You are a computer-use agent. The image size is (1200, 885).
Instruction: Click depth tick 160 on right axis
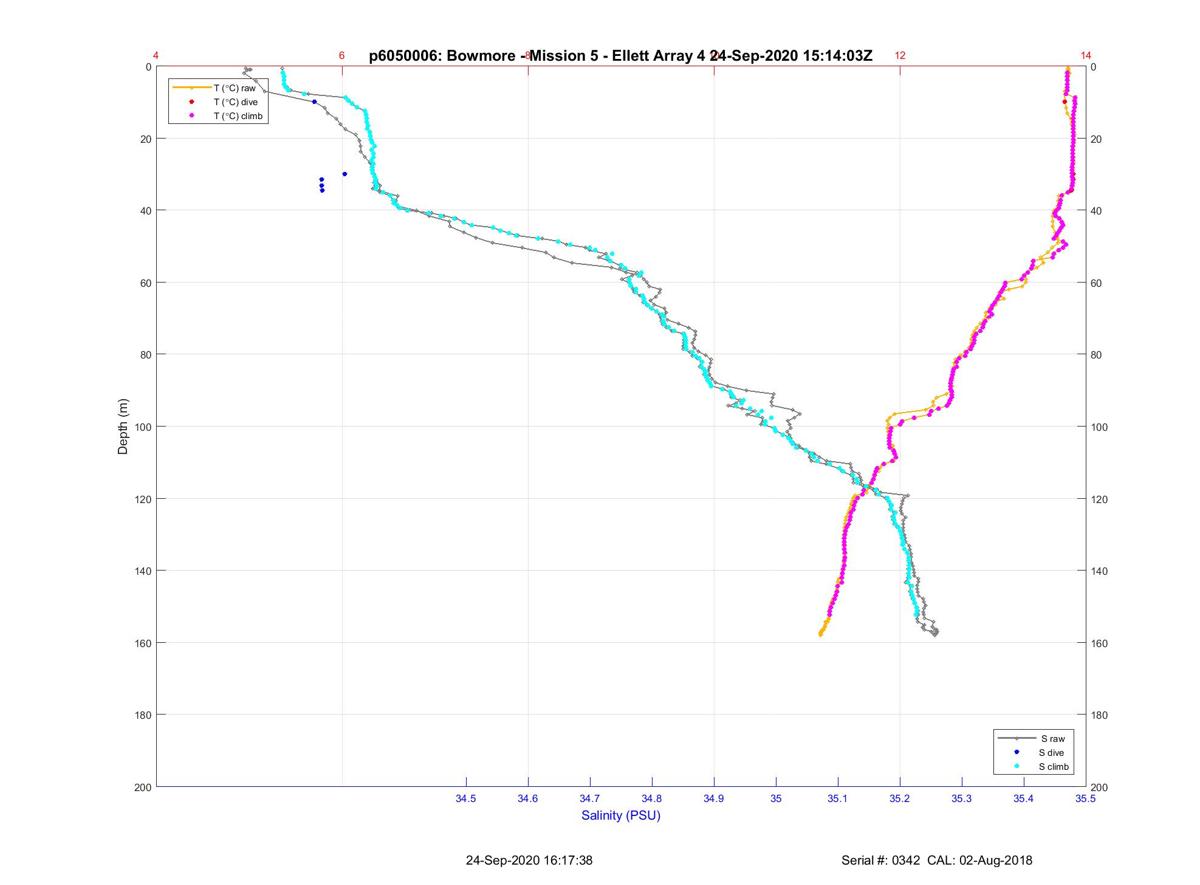click(x=1099, y=643)
